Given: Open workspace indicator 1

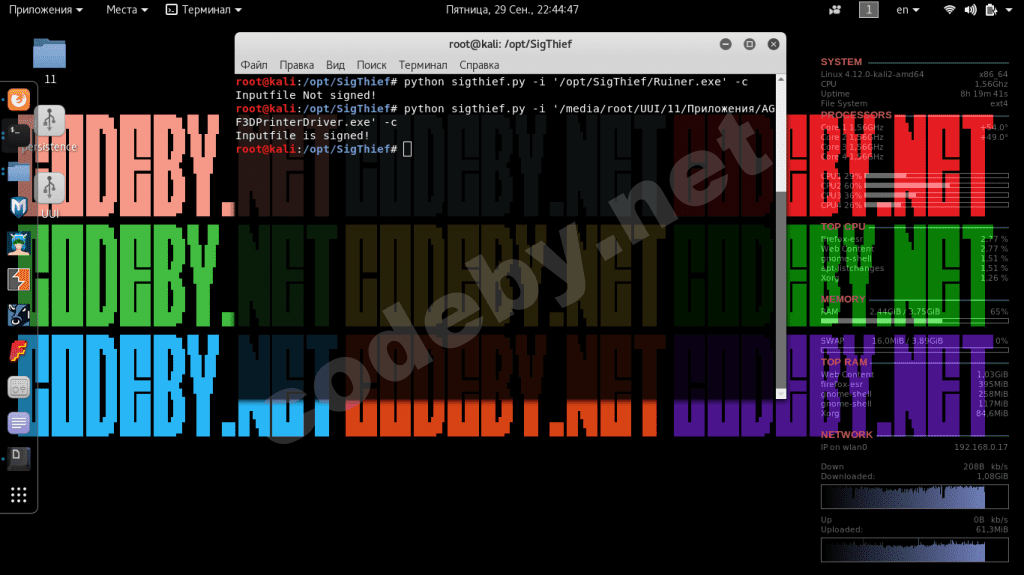Looking at the screenshot, I should click(869, 10).
